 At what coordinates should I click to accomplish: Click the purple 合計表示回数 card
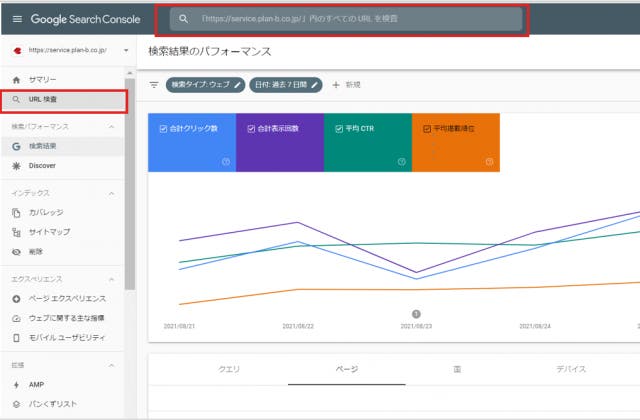pos(280,142)
